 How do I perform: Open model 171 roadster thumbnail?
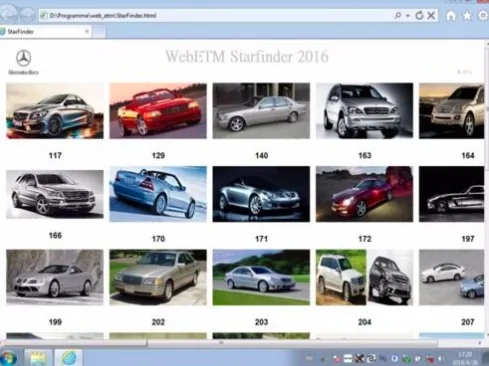pyautogui.click(x=261, y=194)
